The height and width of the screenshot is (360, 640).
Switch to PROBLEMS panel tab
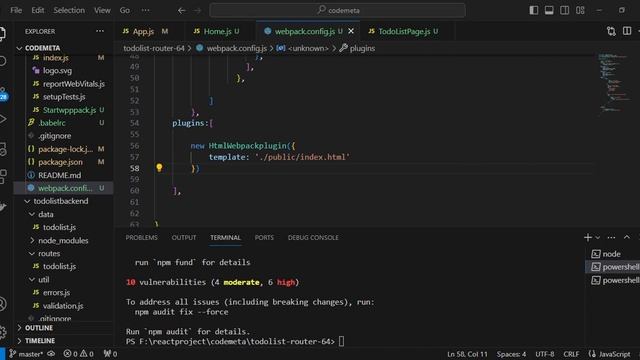pyautogui.click(x=141, y=238)
